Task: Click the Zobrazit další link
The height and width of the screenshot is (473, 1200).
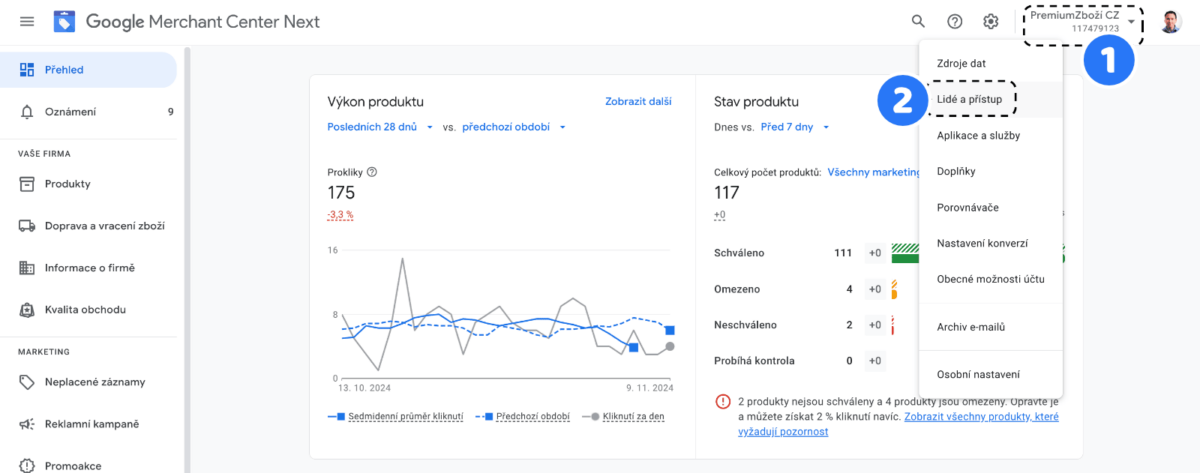Action: pos(638,101)
